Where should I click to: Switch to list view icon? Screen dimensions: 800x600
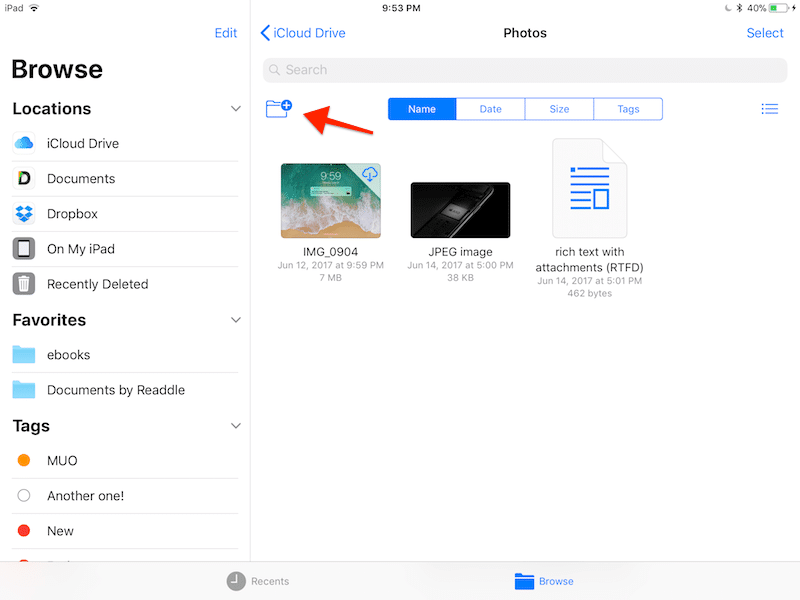(769, 109)
